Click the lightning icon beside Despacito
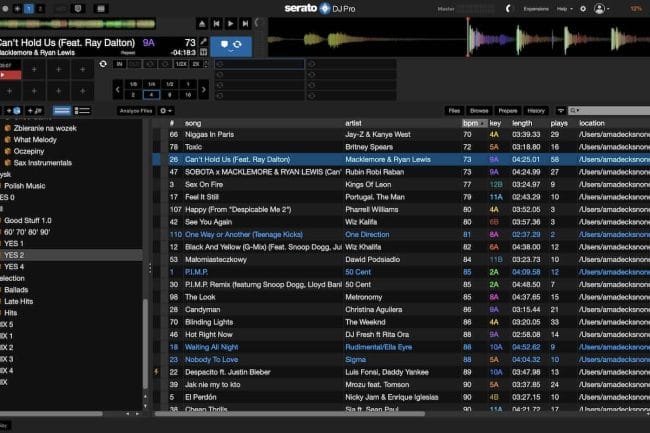 [156, 372]
